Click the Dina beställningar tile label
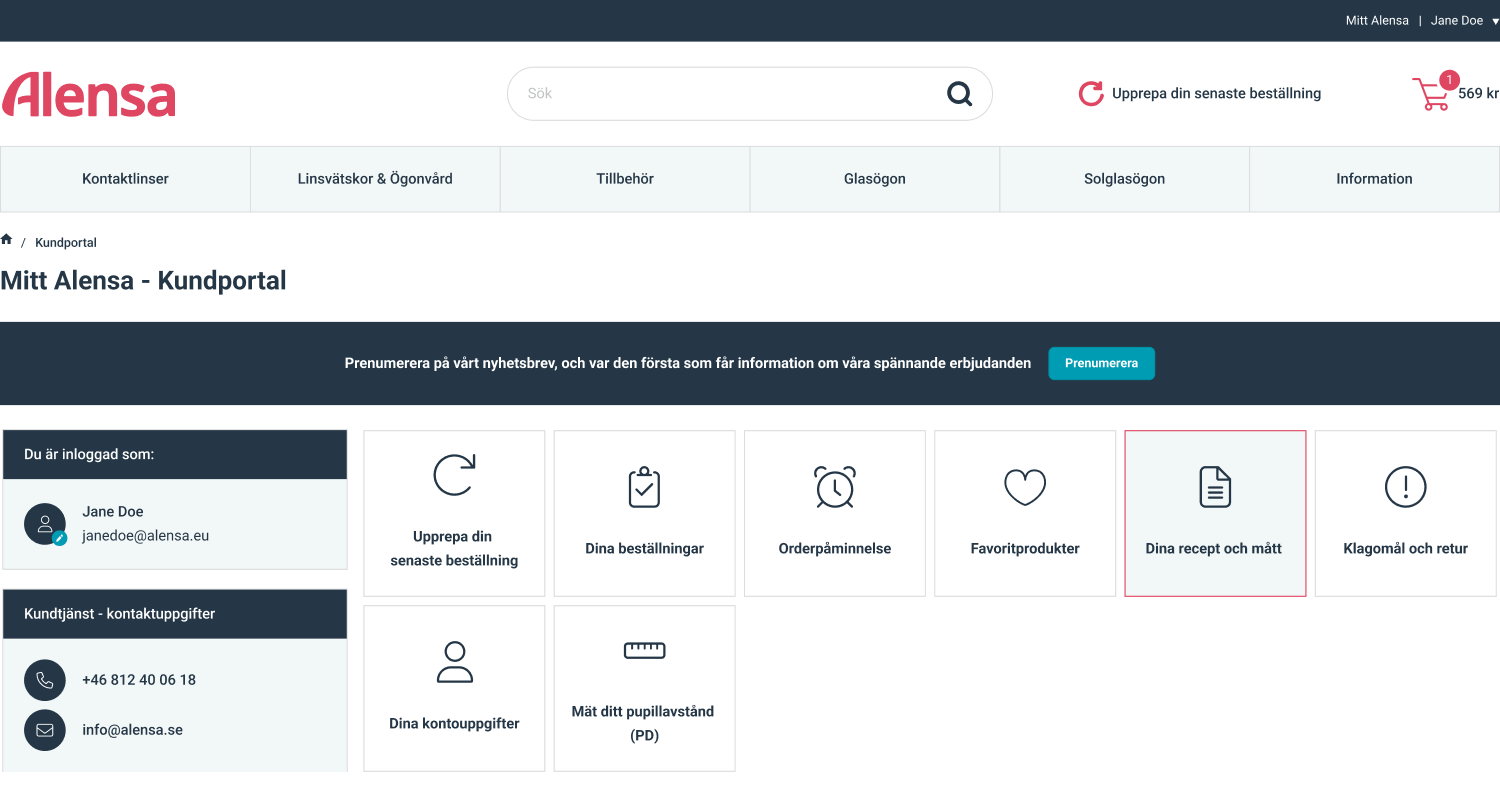This screenshot has width=1500, height=793. pos(645,549)
